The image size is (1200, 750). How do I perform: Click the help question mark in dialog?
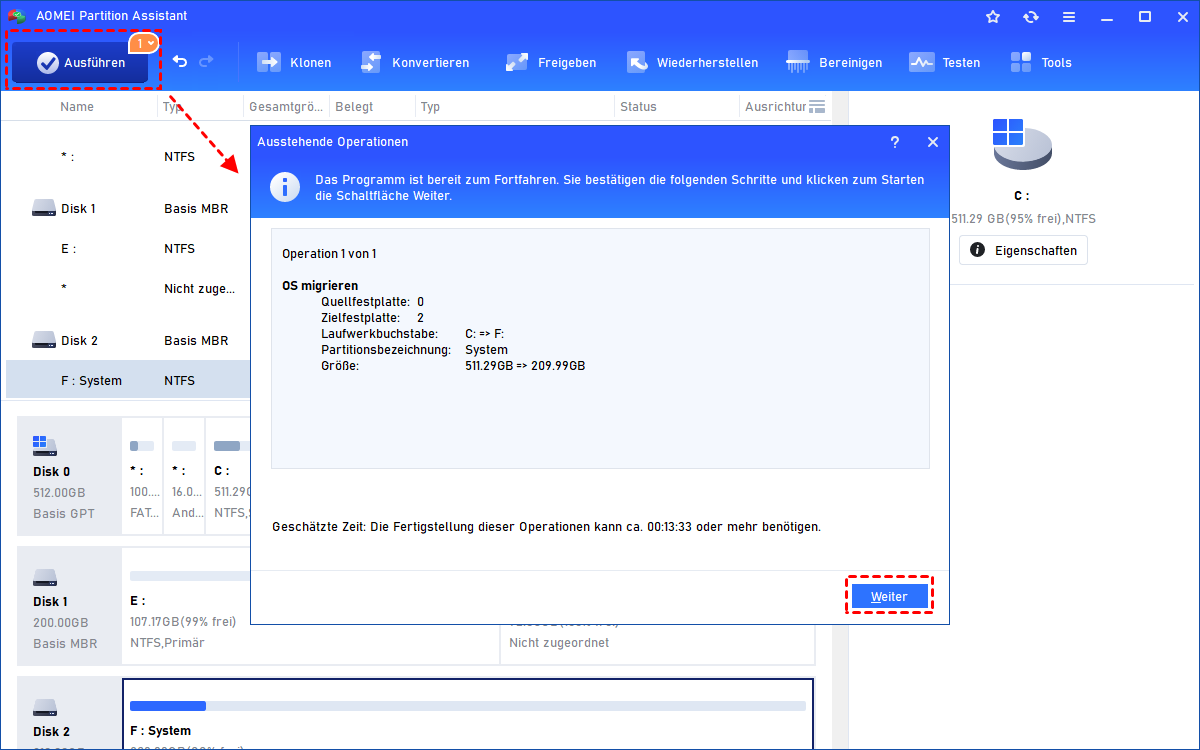click(x=895, y=142)
